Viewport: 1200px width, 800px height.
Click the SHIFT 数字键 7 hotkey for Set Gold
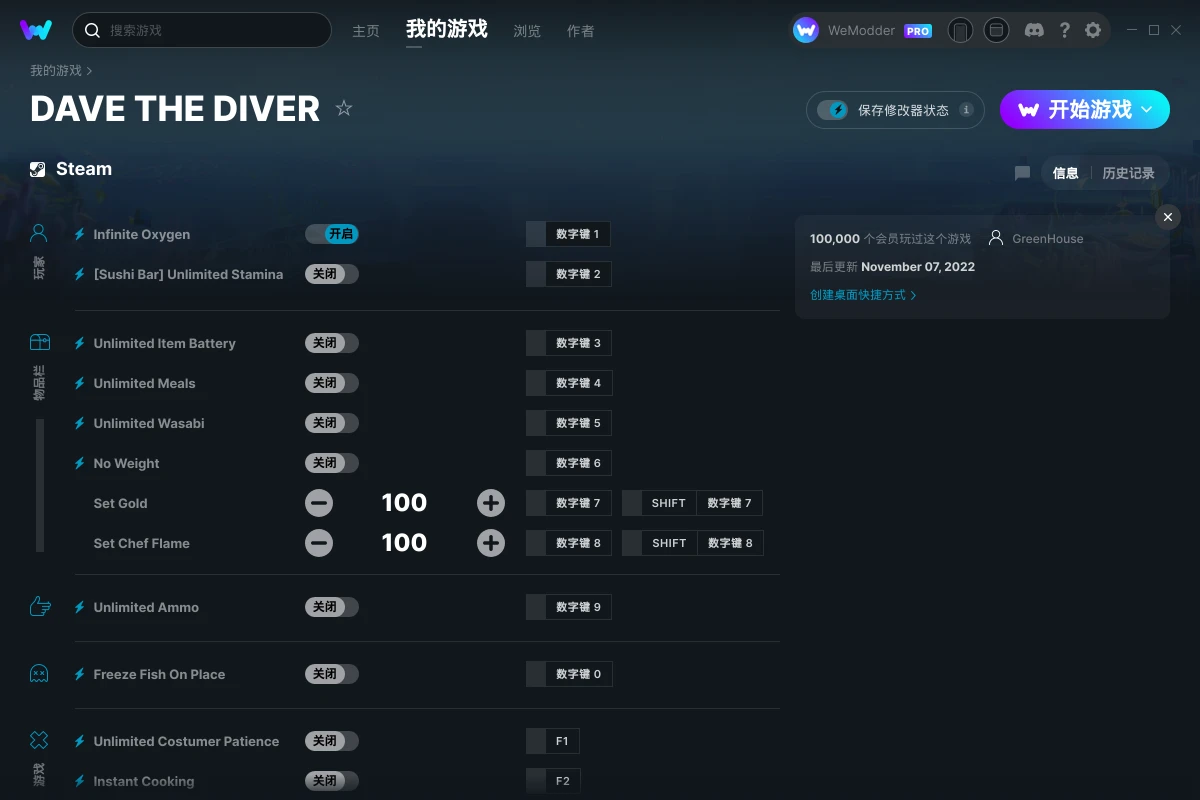click(692, 503)
